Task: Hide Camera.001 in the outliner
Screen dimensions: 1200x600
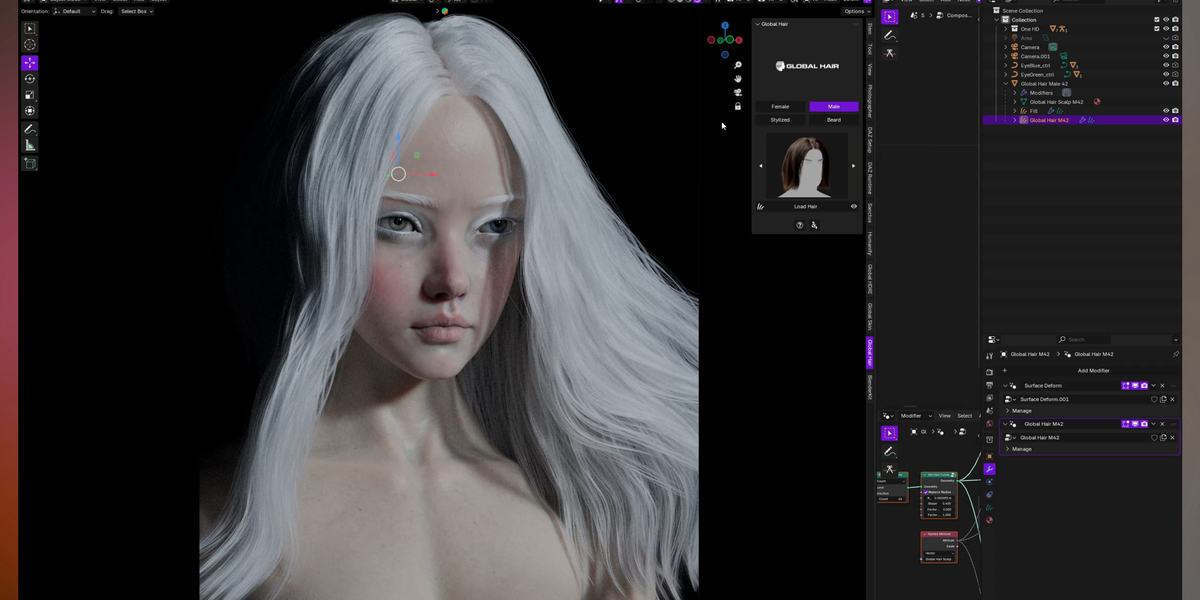Action: pyautogui.click(x=1166, y=56)
